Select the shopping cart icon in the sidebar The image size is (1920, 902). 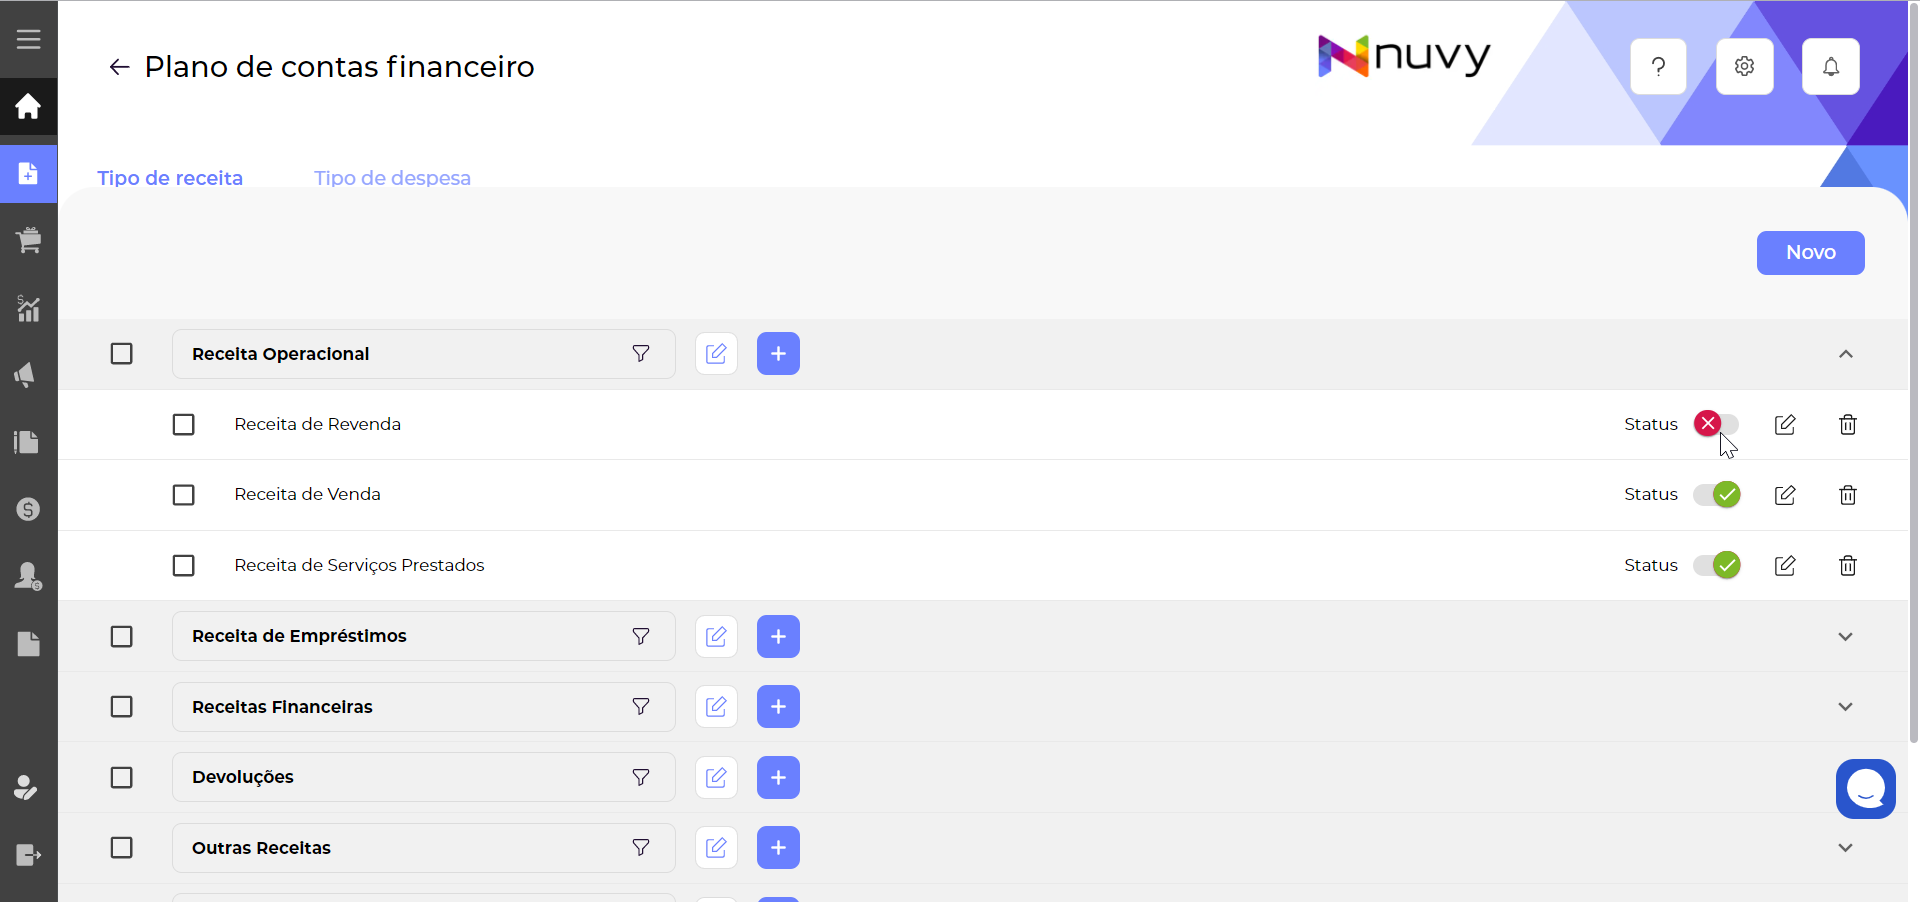coord(28,240)
